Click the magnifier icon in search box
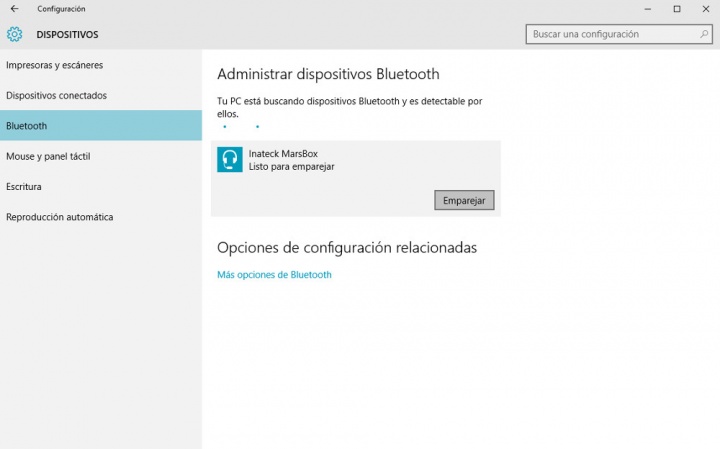This screenshot has width=720, height=449. tap(704, 34)
